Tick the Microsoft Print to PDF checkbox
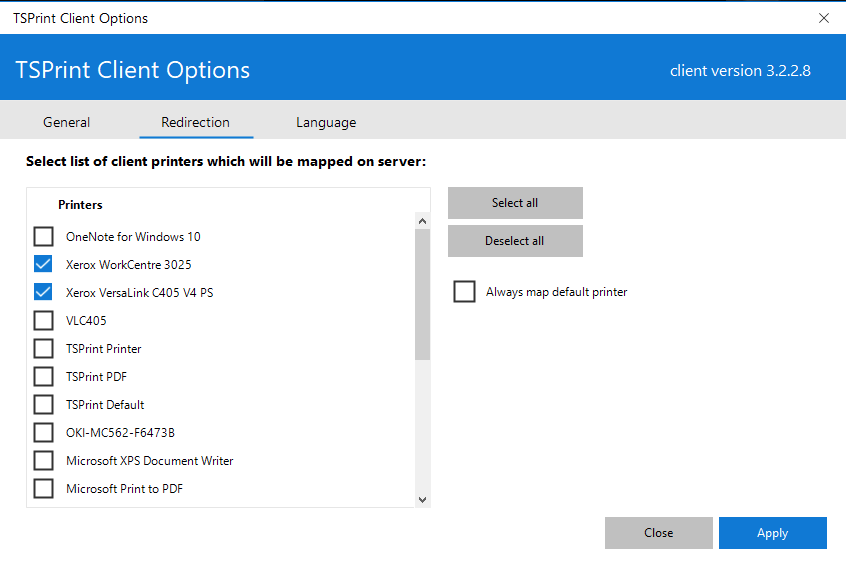 pyautogui.click(x=43, y=489)
